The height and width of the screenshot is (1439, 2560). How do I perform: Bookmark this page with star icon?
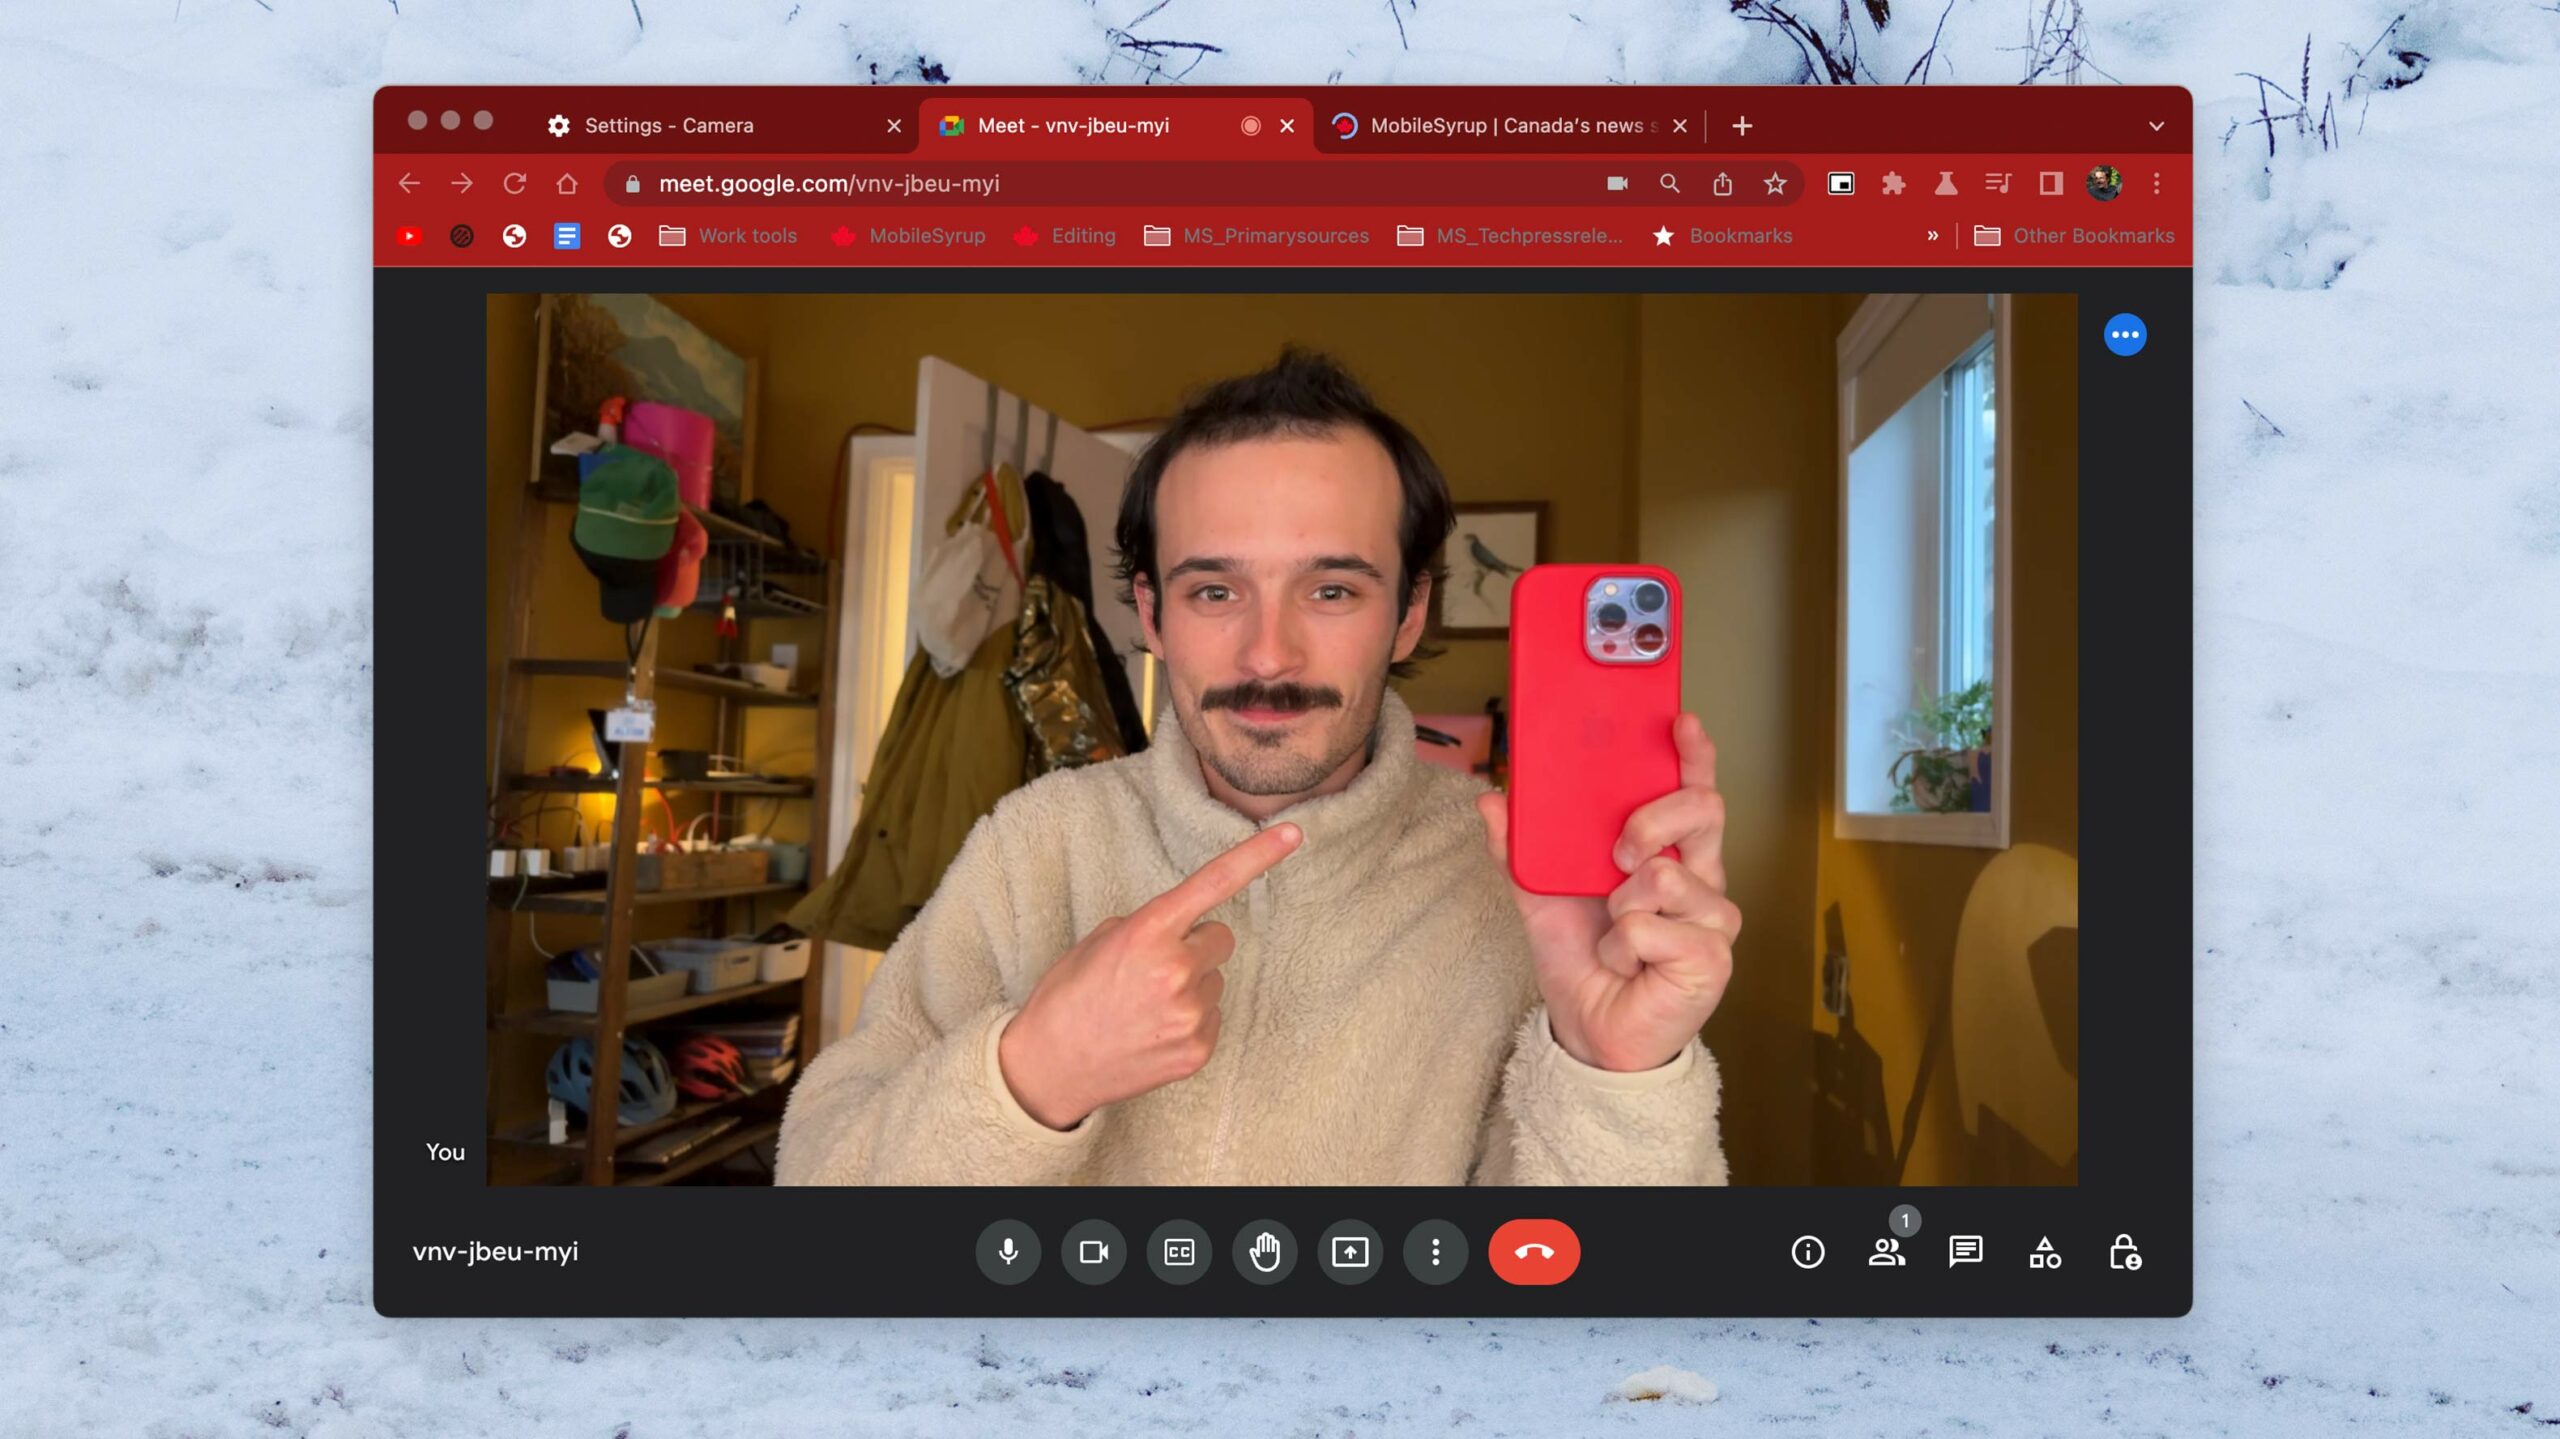(1774, 183)
